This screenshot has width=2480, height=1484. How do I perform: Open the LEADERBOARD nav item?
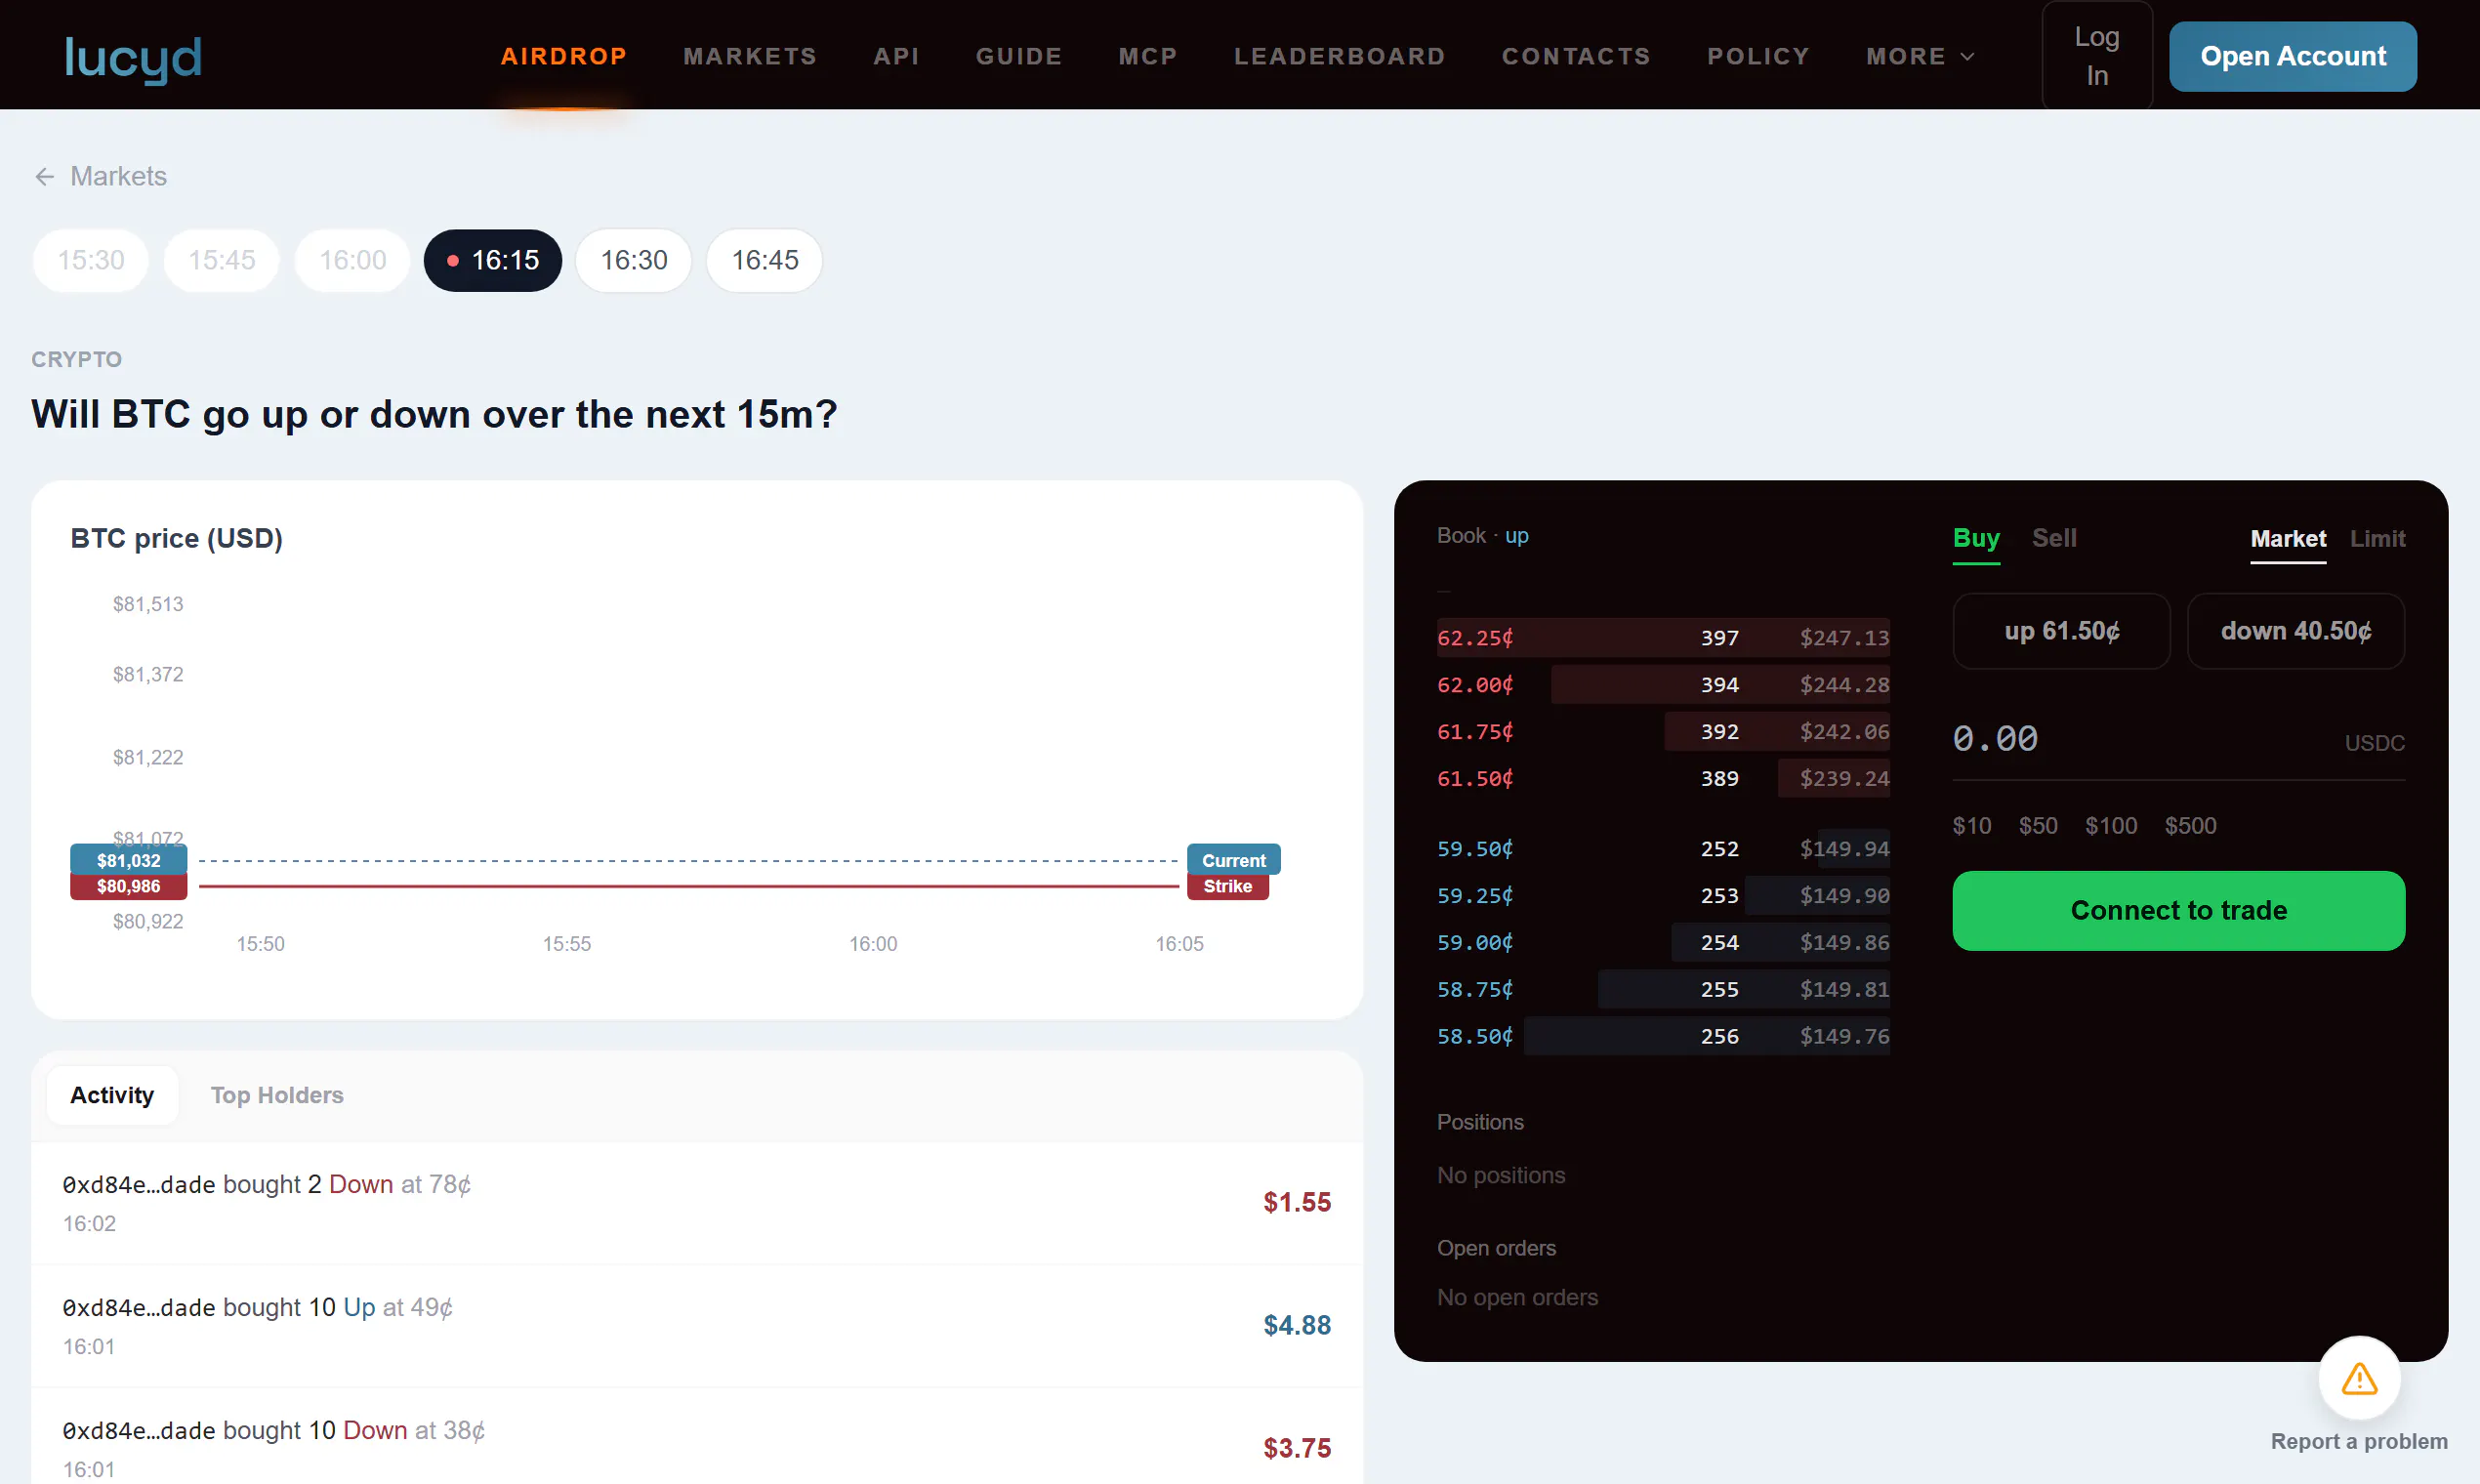1340,56
